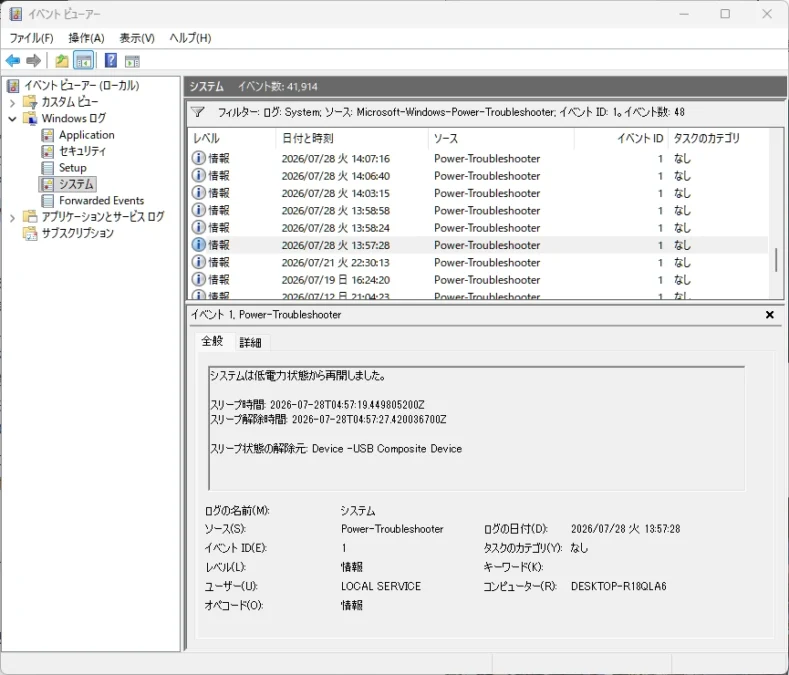Click the ログの日付 value 13:57:28

[x=625, y=529]
